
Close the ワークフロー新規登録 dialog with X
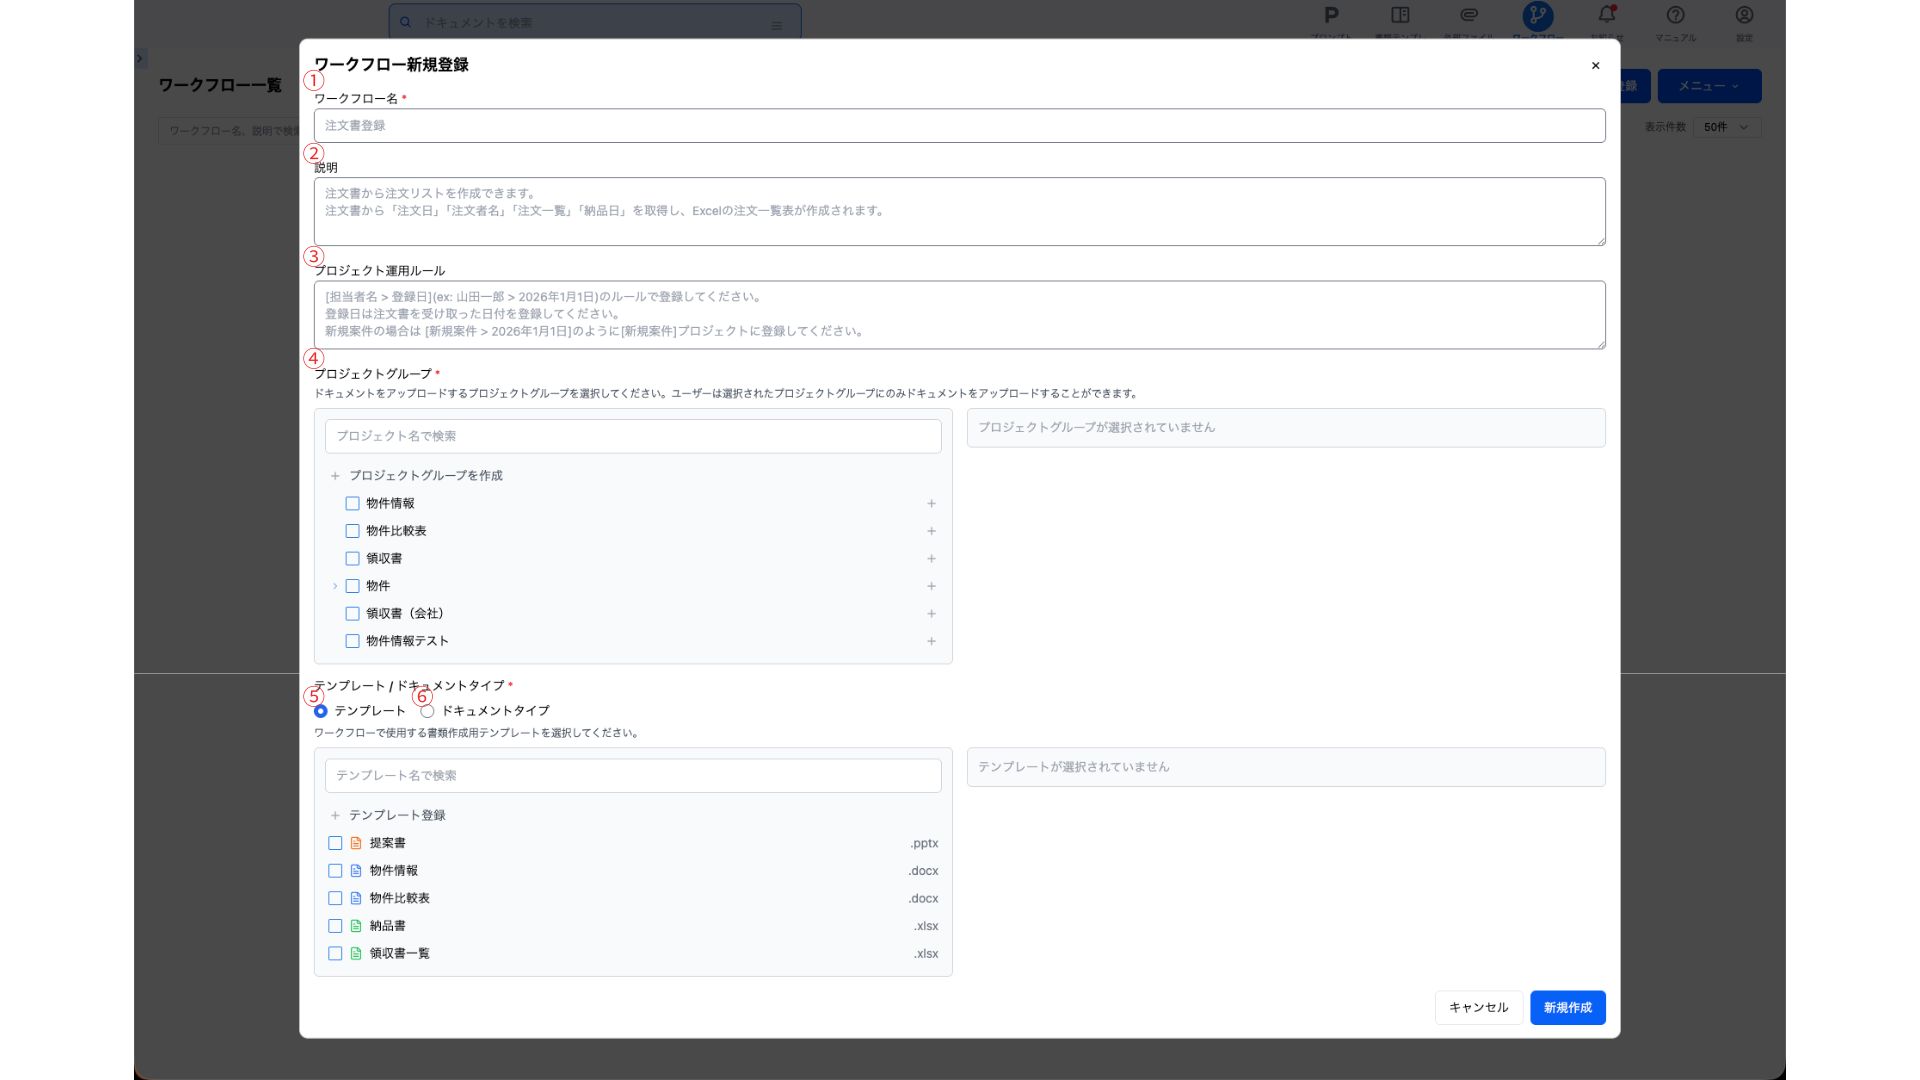1595,66
